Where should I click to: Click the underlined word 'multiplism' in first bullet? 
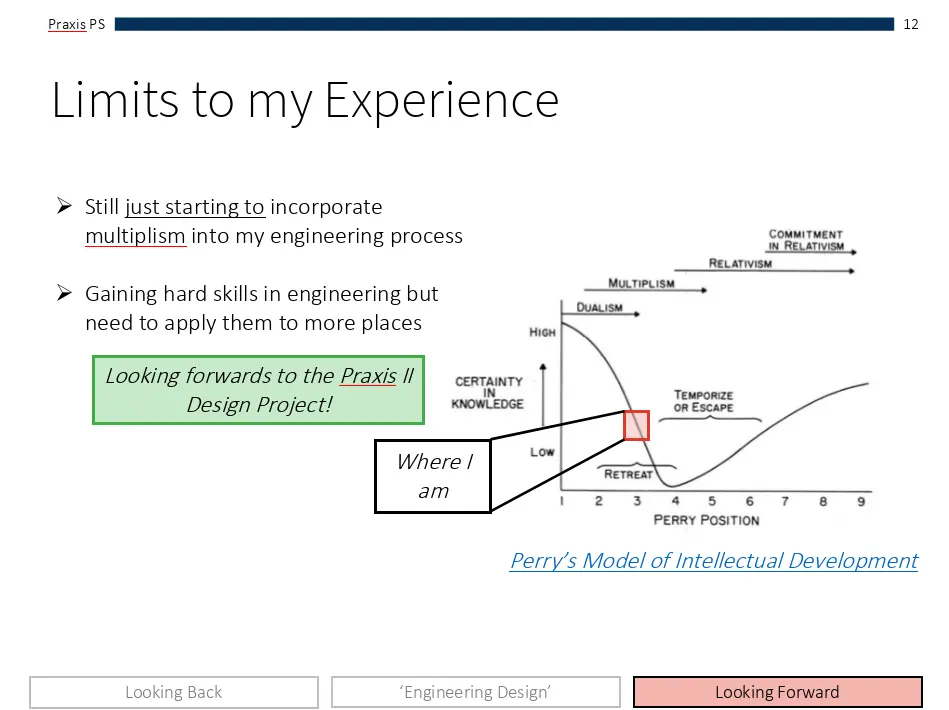click(x=135, y=236)
